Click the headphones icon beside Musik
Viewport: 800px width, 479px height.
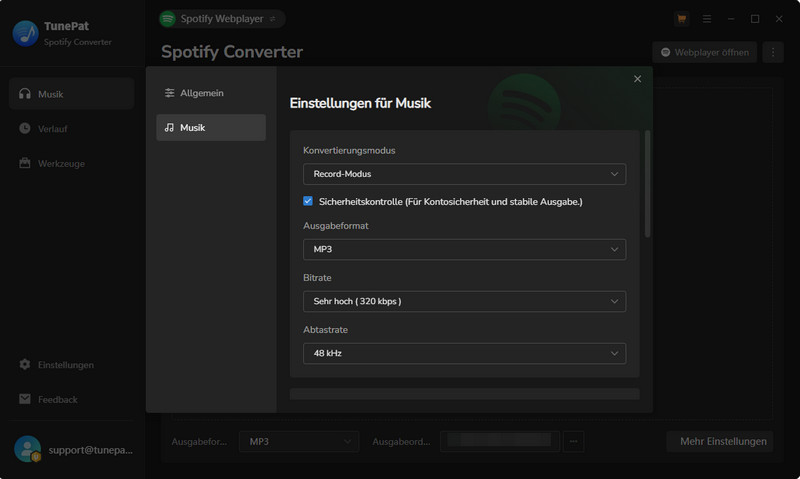[24, 93]
